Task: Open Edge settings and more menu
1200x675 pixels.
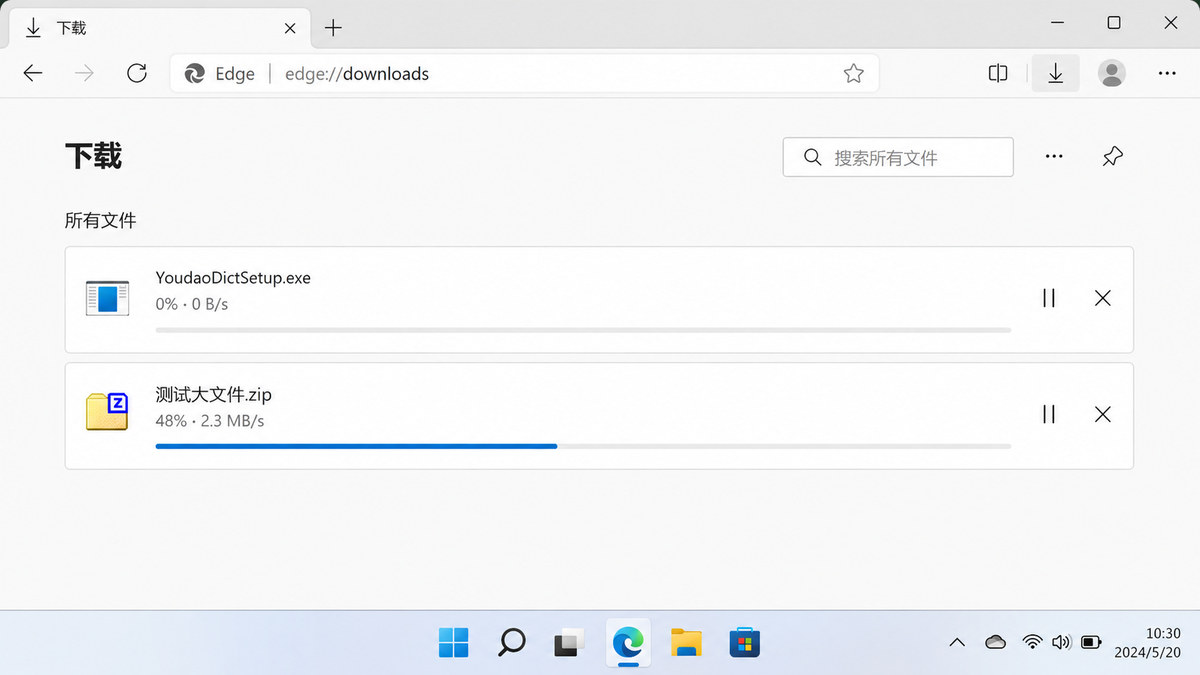Action: 1167,73
